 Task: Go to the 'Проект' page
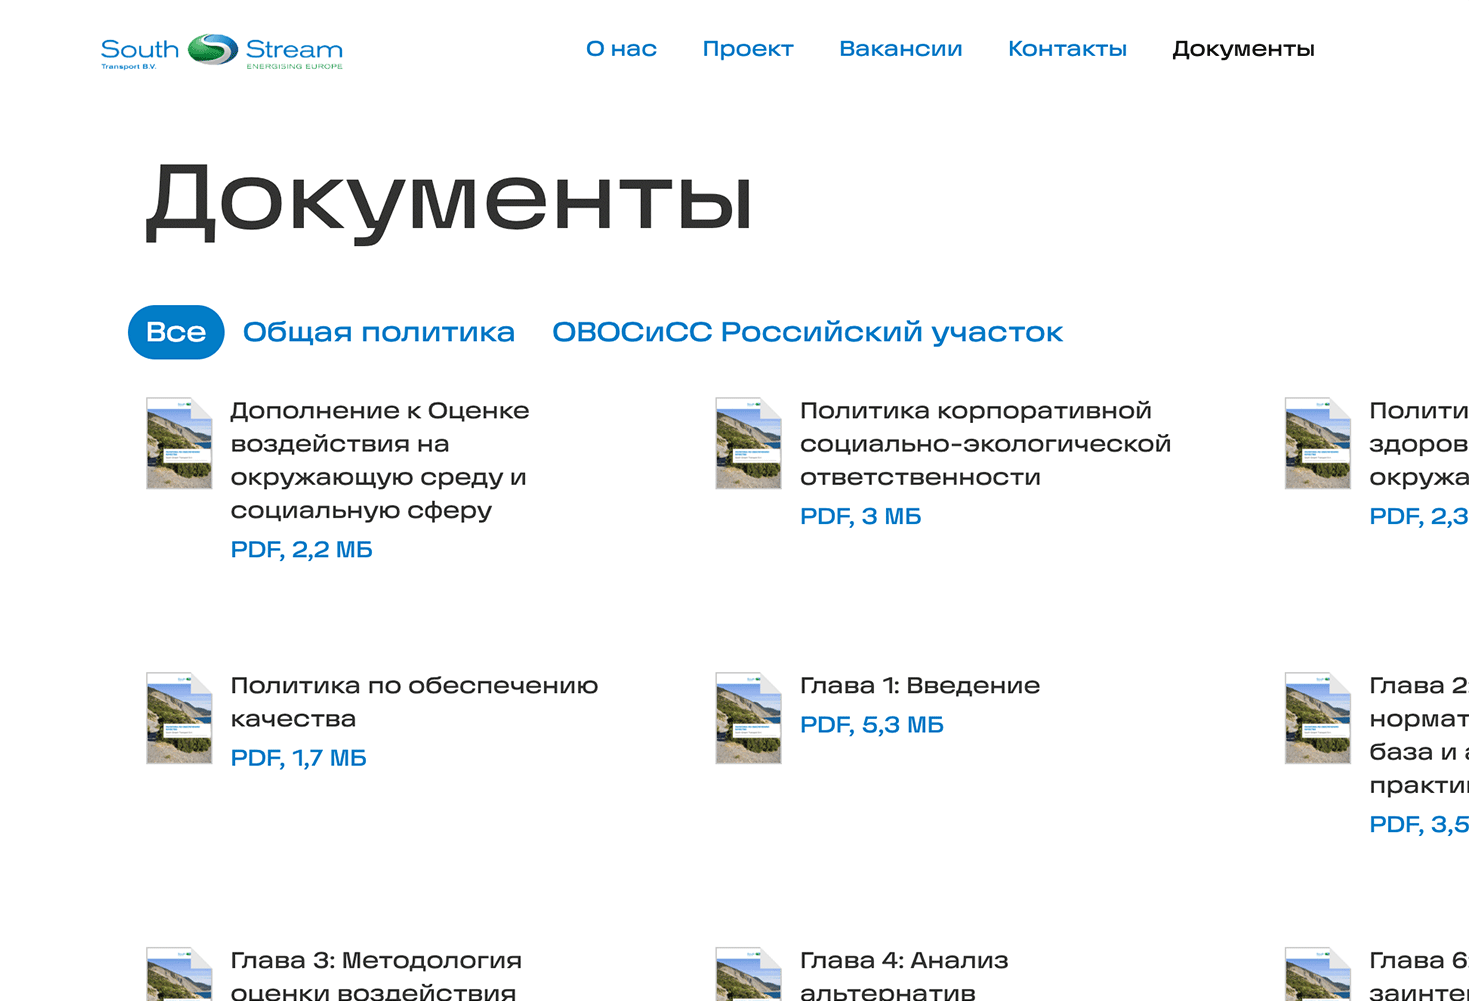(x=747, y=49)
